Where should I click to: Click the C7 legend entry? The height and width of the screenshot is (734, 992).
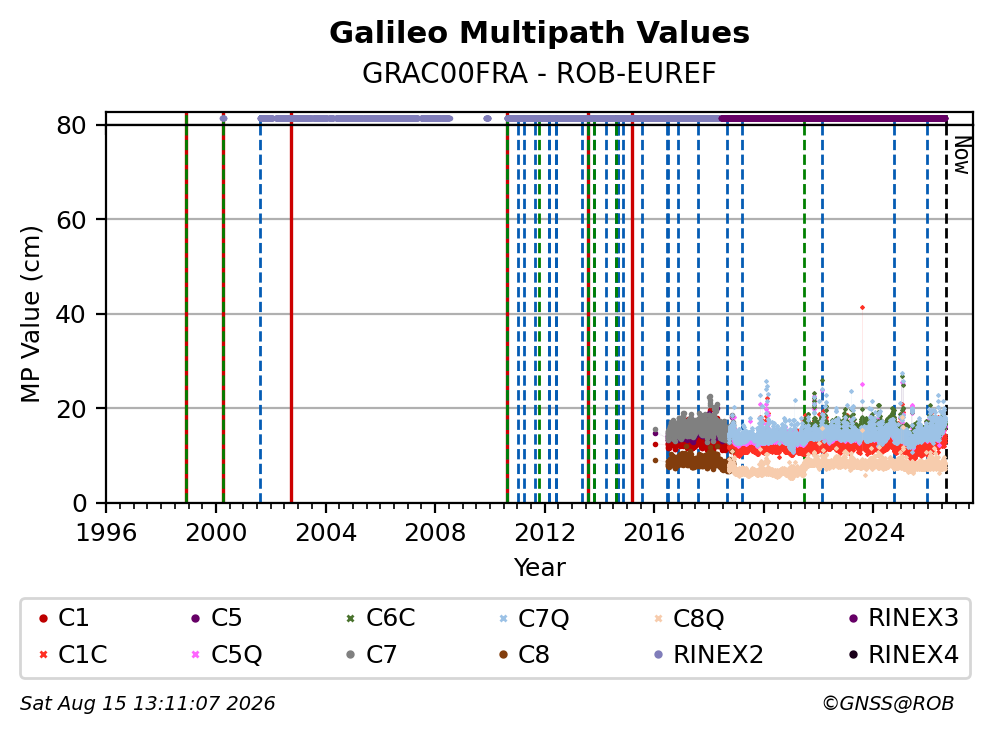click(x=371, y=654)
